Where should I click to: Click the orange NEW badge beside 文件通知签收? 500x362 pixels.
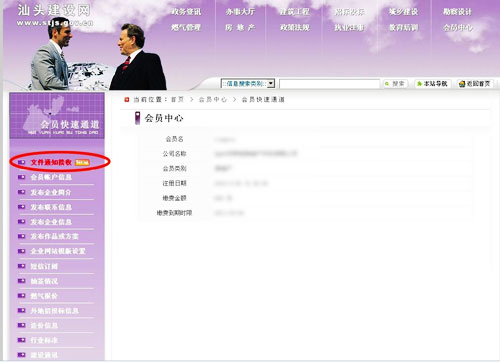pyautogui.click(x=82, y=163)
